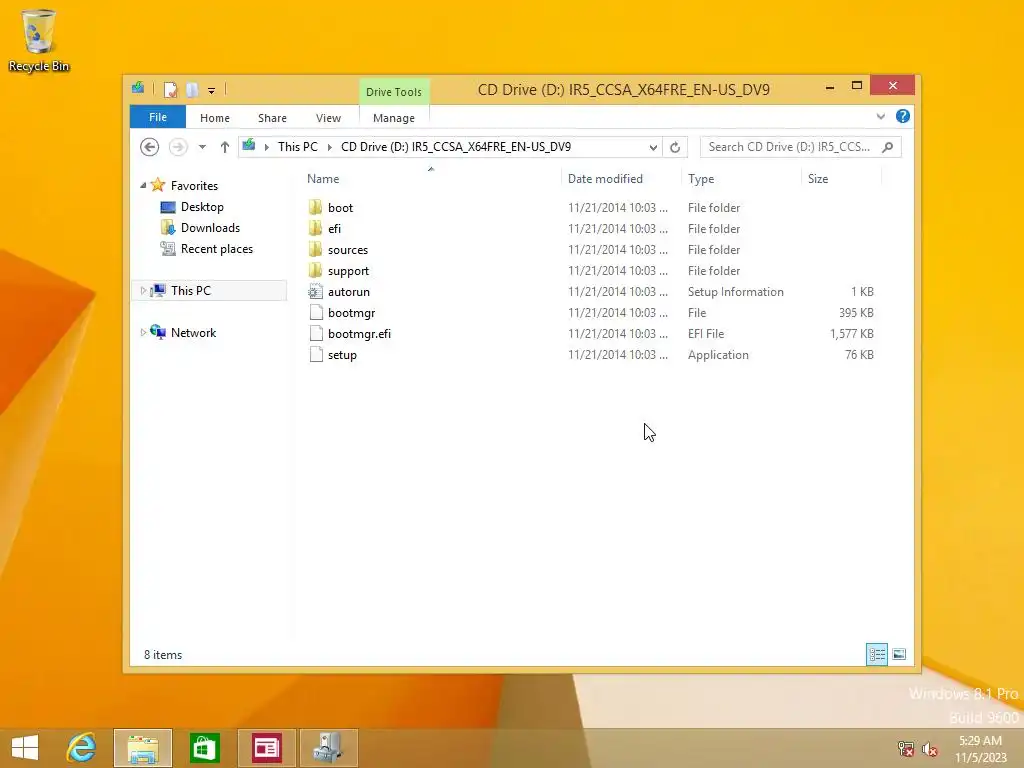Viewport: 1024px width, 768px height.
Task: Switch to Details view button
Action: pos(877,654)
